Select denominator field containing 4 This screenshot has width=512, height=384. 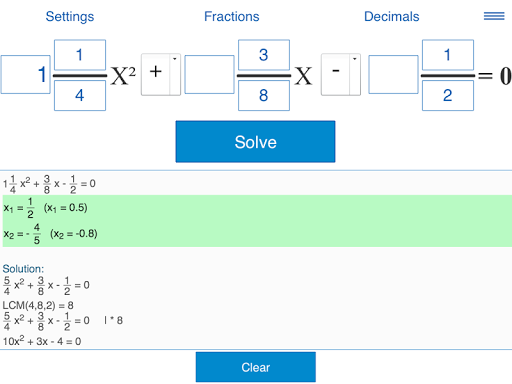pos(80,96)
